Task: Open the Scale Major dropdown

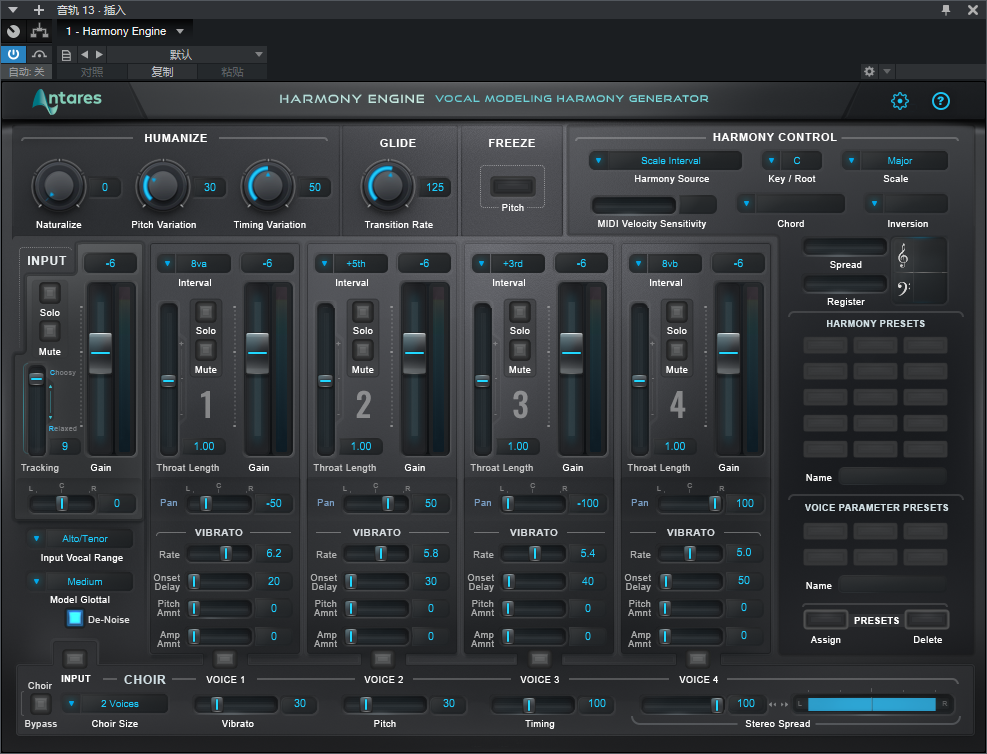Action: point(895,160)
